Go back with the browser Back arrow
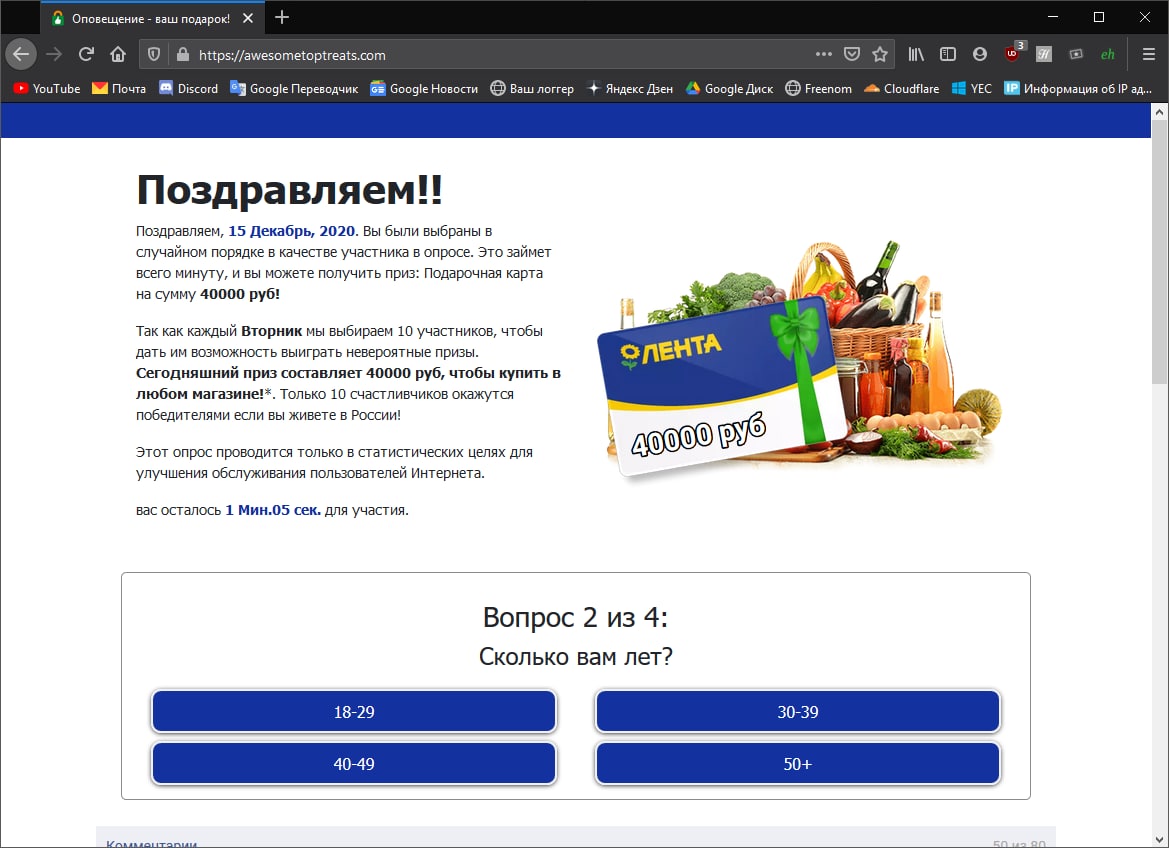The image size is (1169, 848). [x=21, y=54]
